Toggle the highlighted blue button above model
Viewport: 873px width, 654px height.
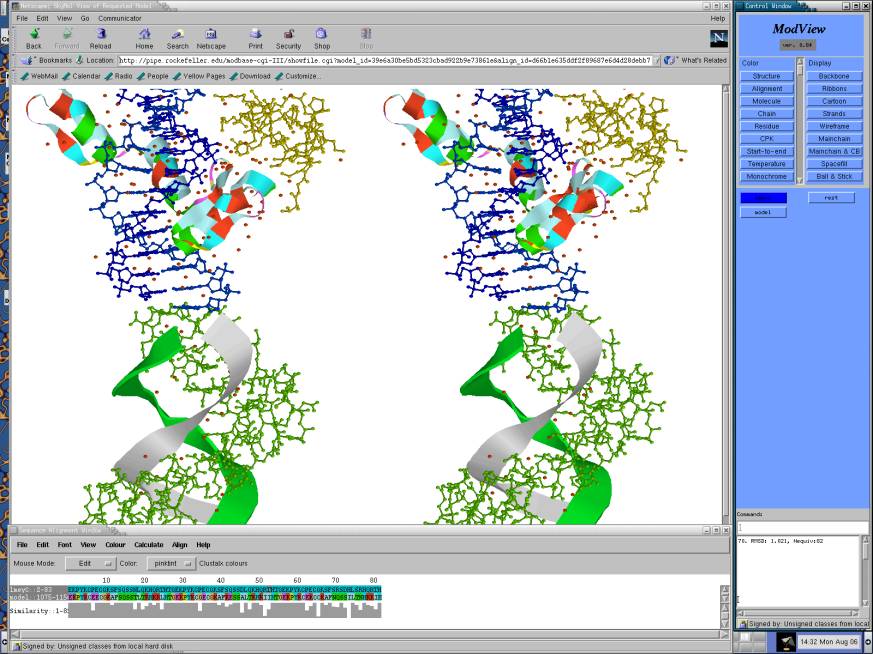tap(763, 198)
